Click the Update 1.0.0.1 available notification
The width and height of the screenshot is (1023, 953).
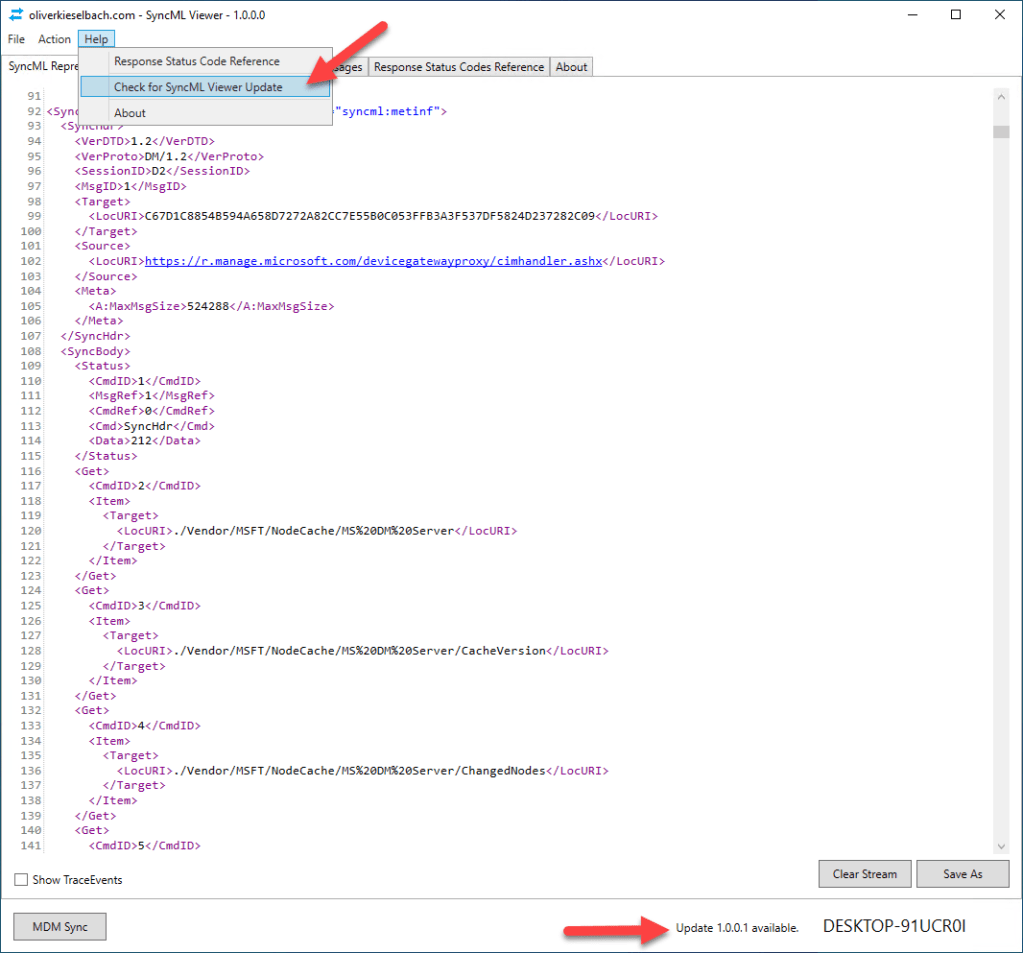click(x=736, y=927)
